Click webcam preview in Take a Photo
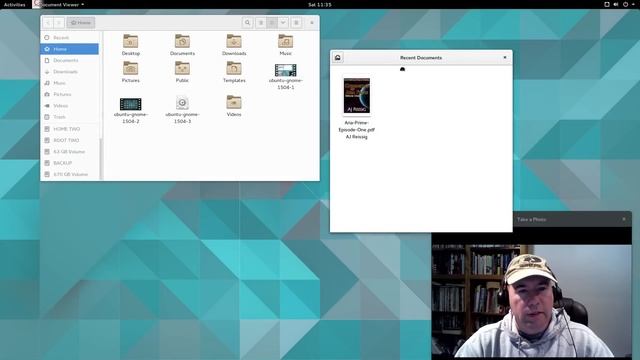The image size is (640, 360). pyautogui.click(x=531, y=300)
